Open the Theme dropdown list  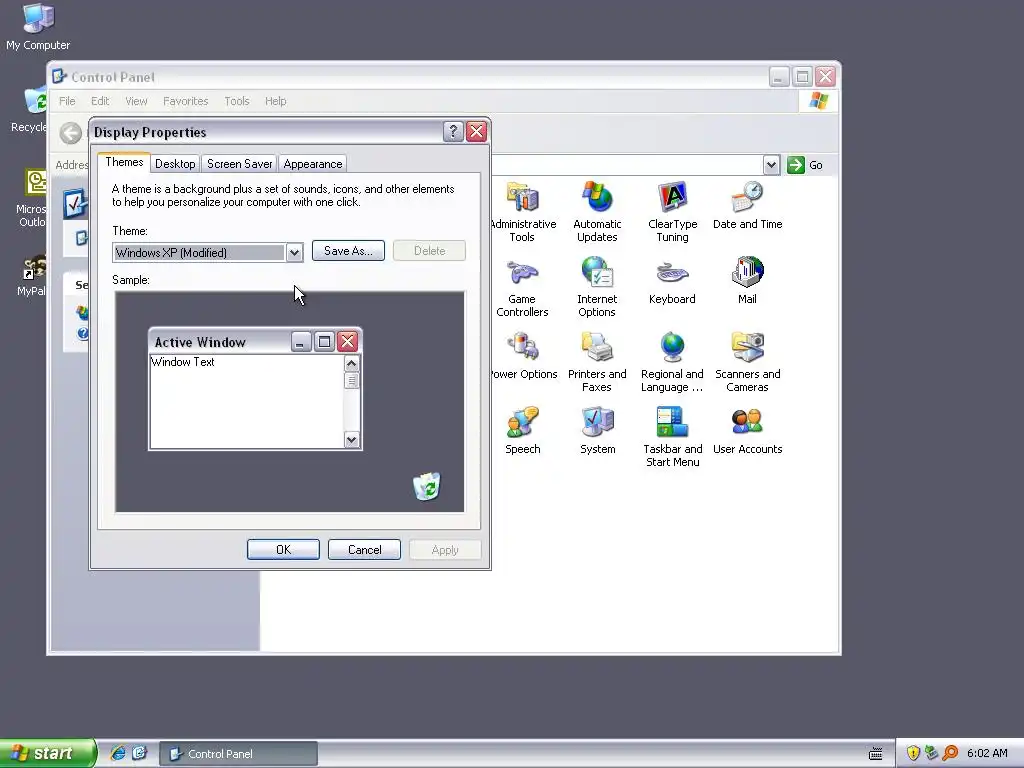click(295, 253)
